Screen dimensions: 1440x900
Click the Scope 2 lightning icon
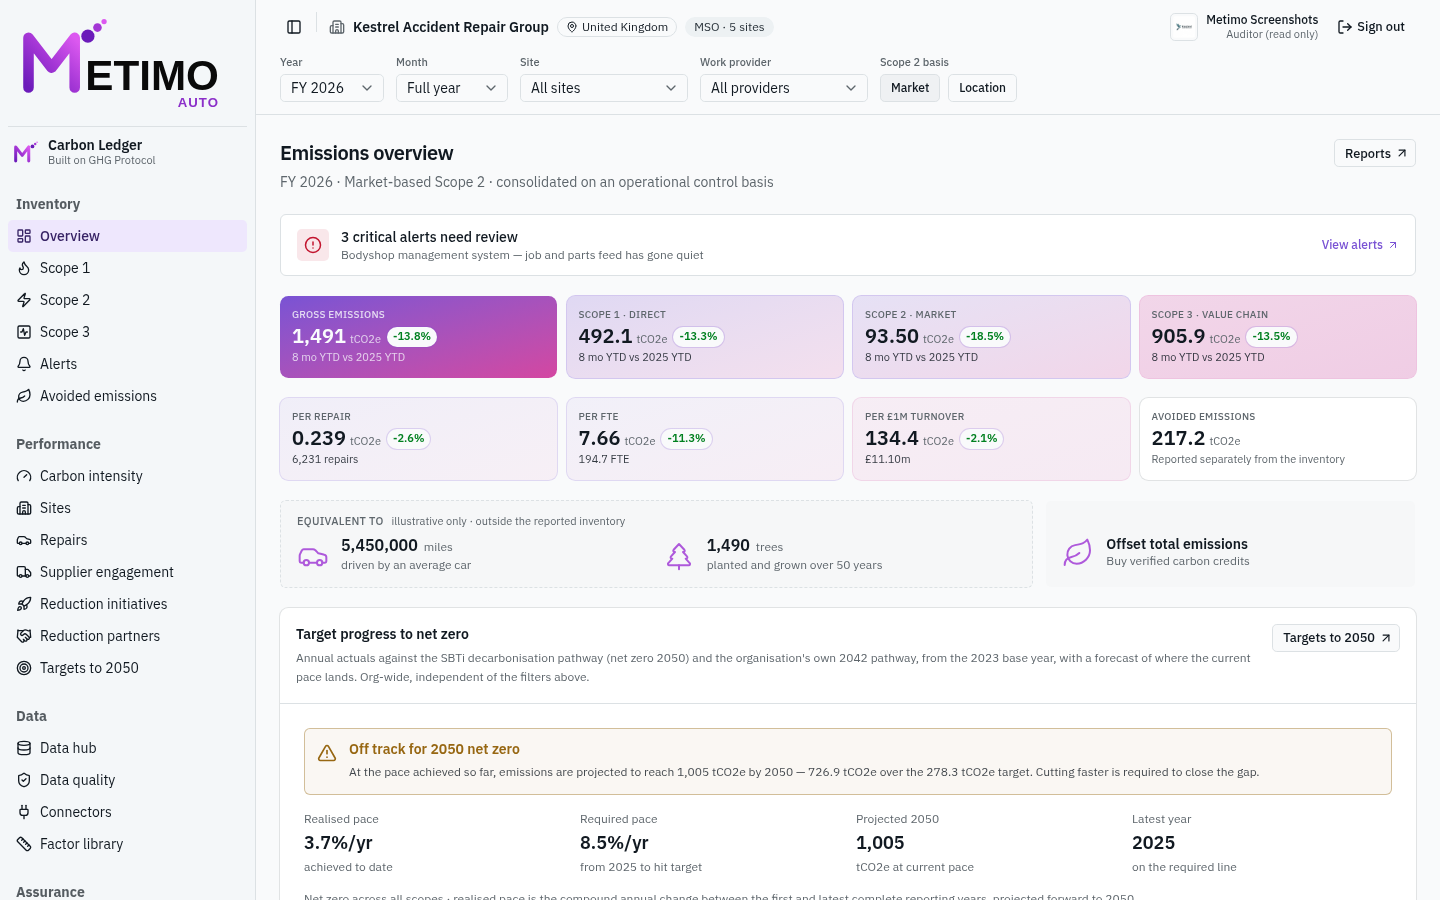tap(24, 300)
